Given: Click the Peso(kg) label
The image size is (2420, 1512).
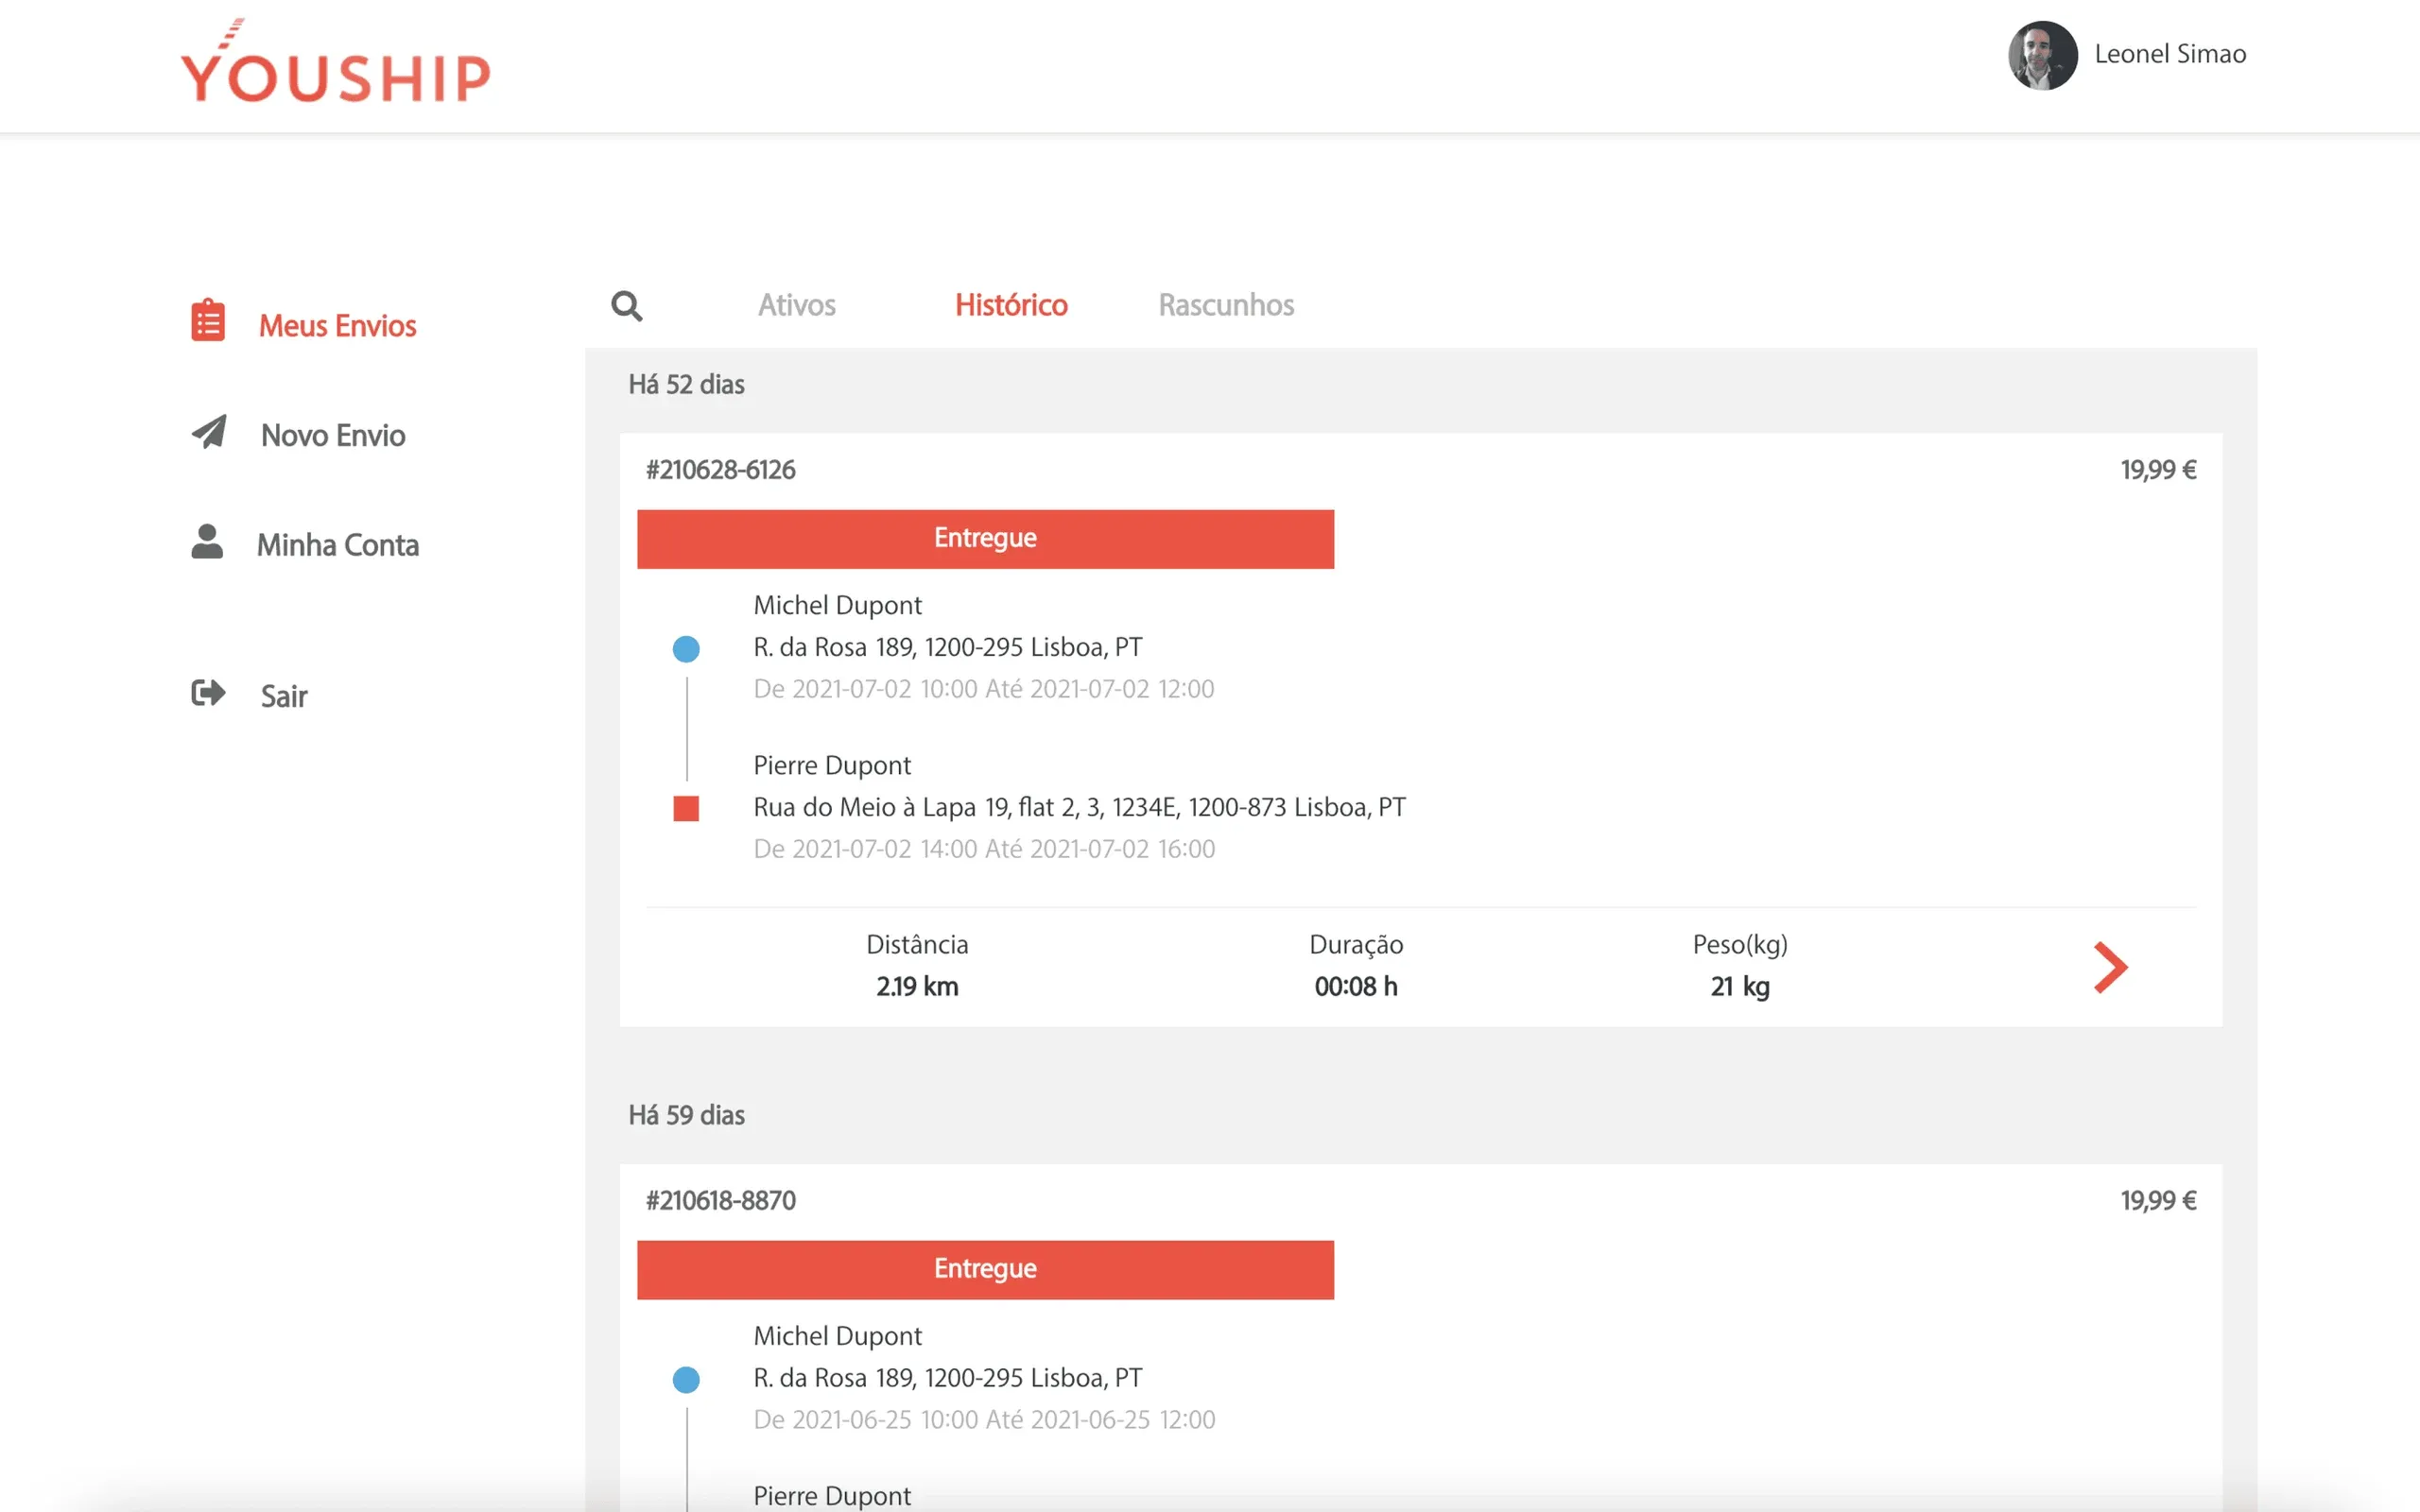Looking at the screenshot, I should pyautogui.click(x=1740, y=945).
